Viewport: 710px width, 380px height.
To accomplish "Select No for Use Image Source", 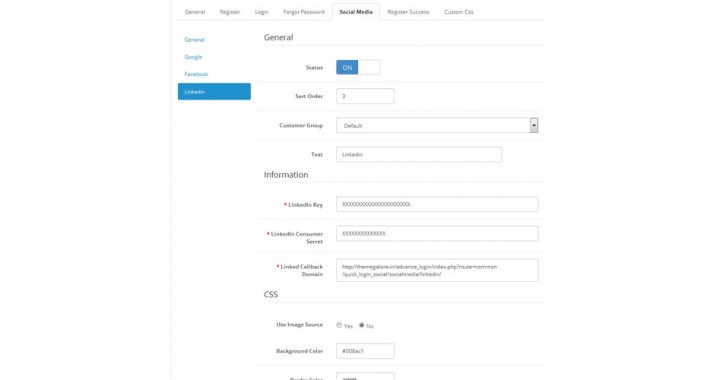I will 361,325.
